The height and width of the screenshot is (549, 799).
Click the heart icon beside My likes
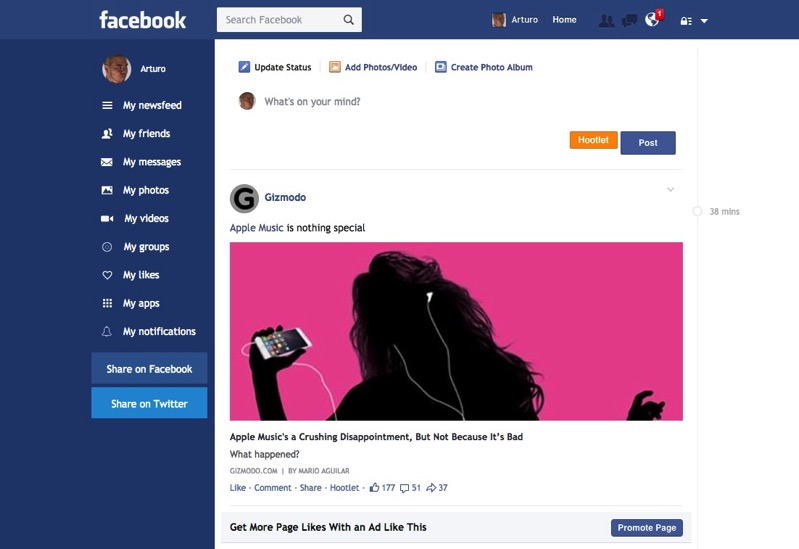point(107,275)
